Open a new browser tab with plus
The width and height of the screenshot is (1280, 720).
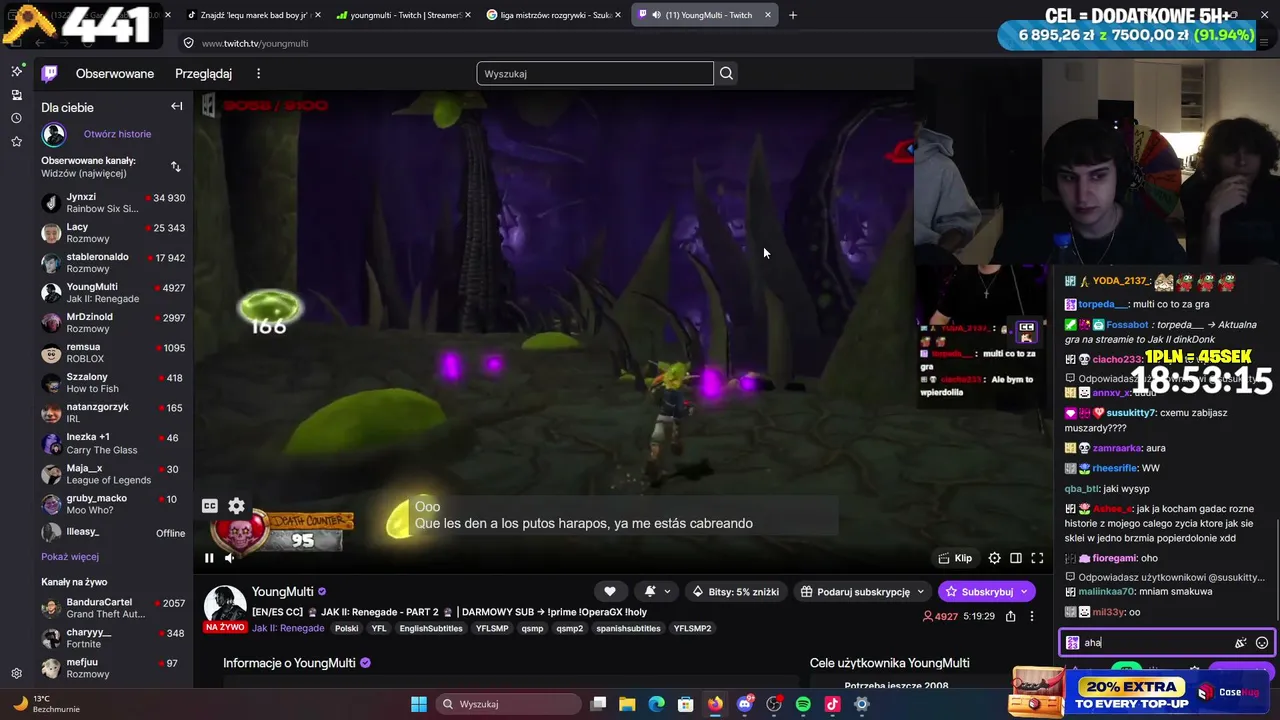(x=793, y=15)
